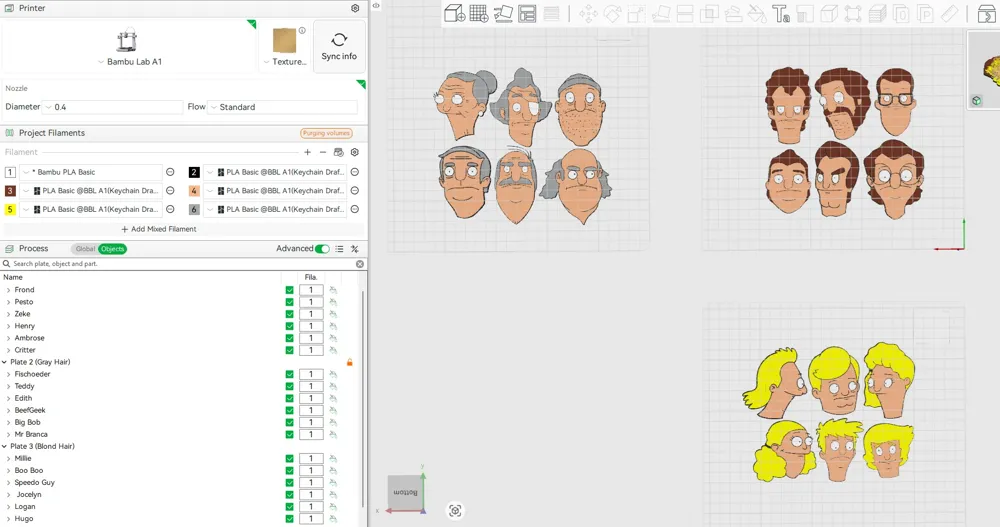
Task: Toggle the Advanced mode switch
Action: point(322,249)
